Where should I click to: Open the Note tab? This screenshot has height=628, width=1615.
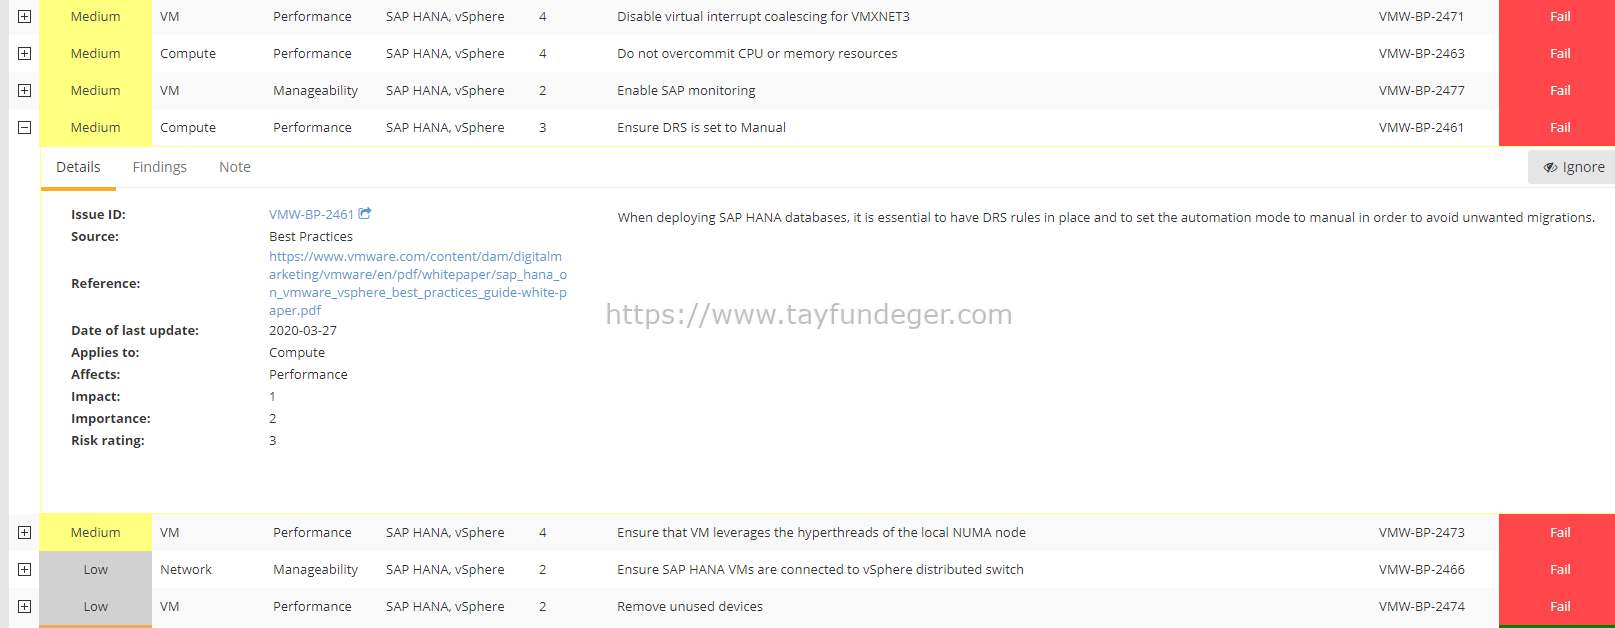[235, 167]
